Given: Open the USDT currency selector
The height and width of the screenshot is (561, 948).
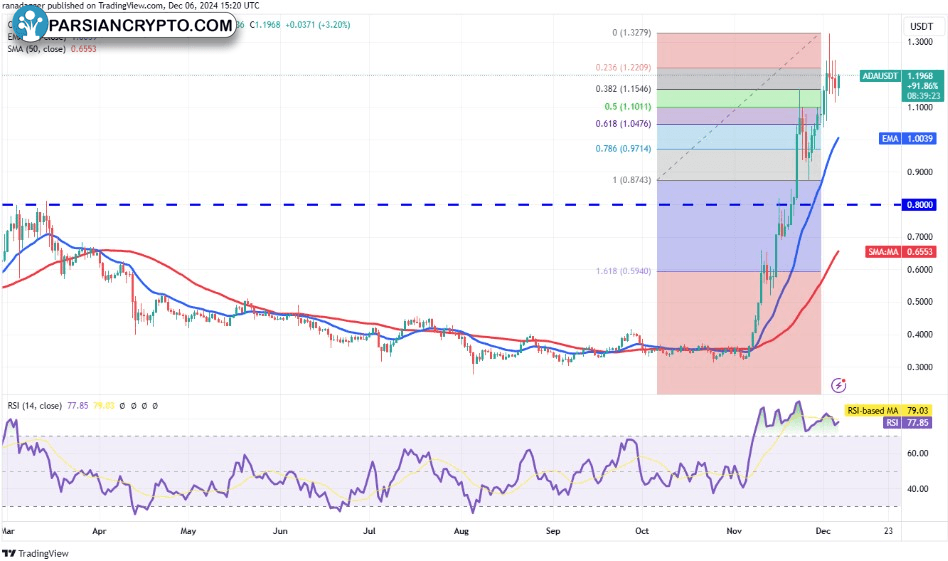Looking at the screenshot, I should click(921, 27).
